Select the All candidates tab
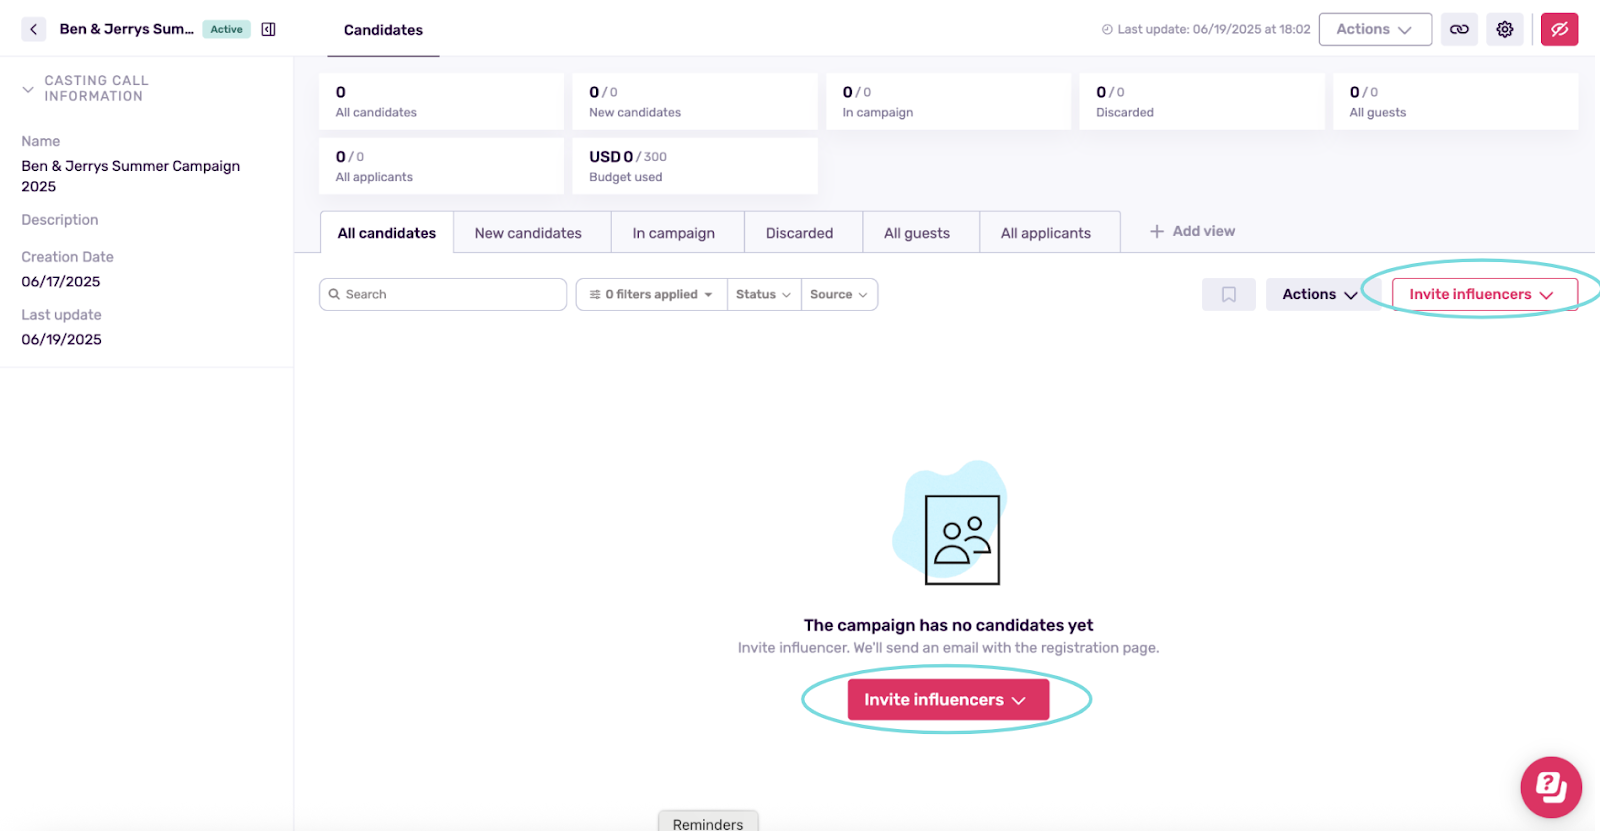 click(x=387, y=232)
